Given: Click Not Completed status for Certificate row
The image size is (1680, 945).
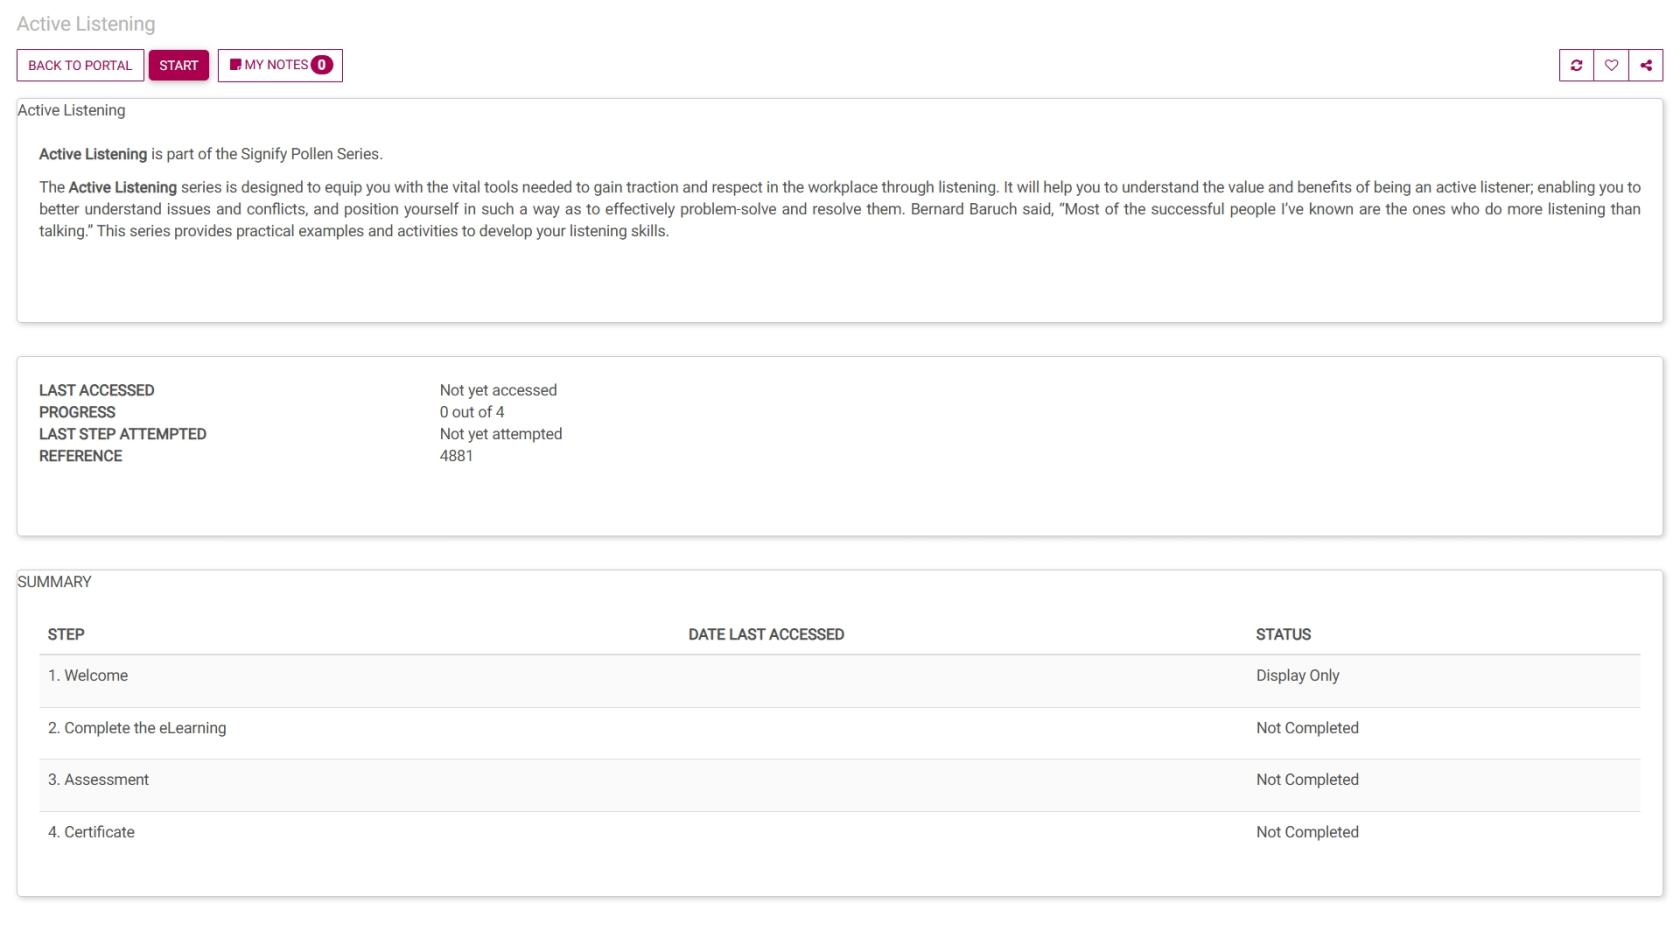Looking at the screenshot, I should coord(1307,832).
